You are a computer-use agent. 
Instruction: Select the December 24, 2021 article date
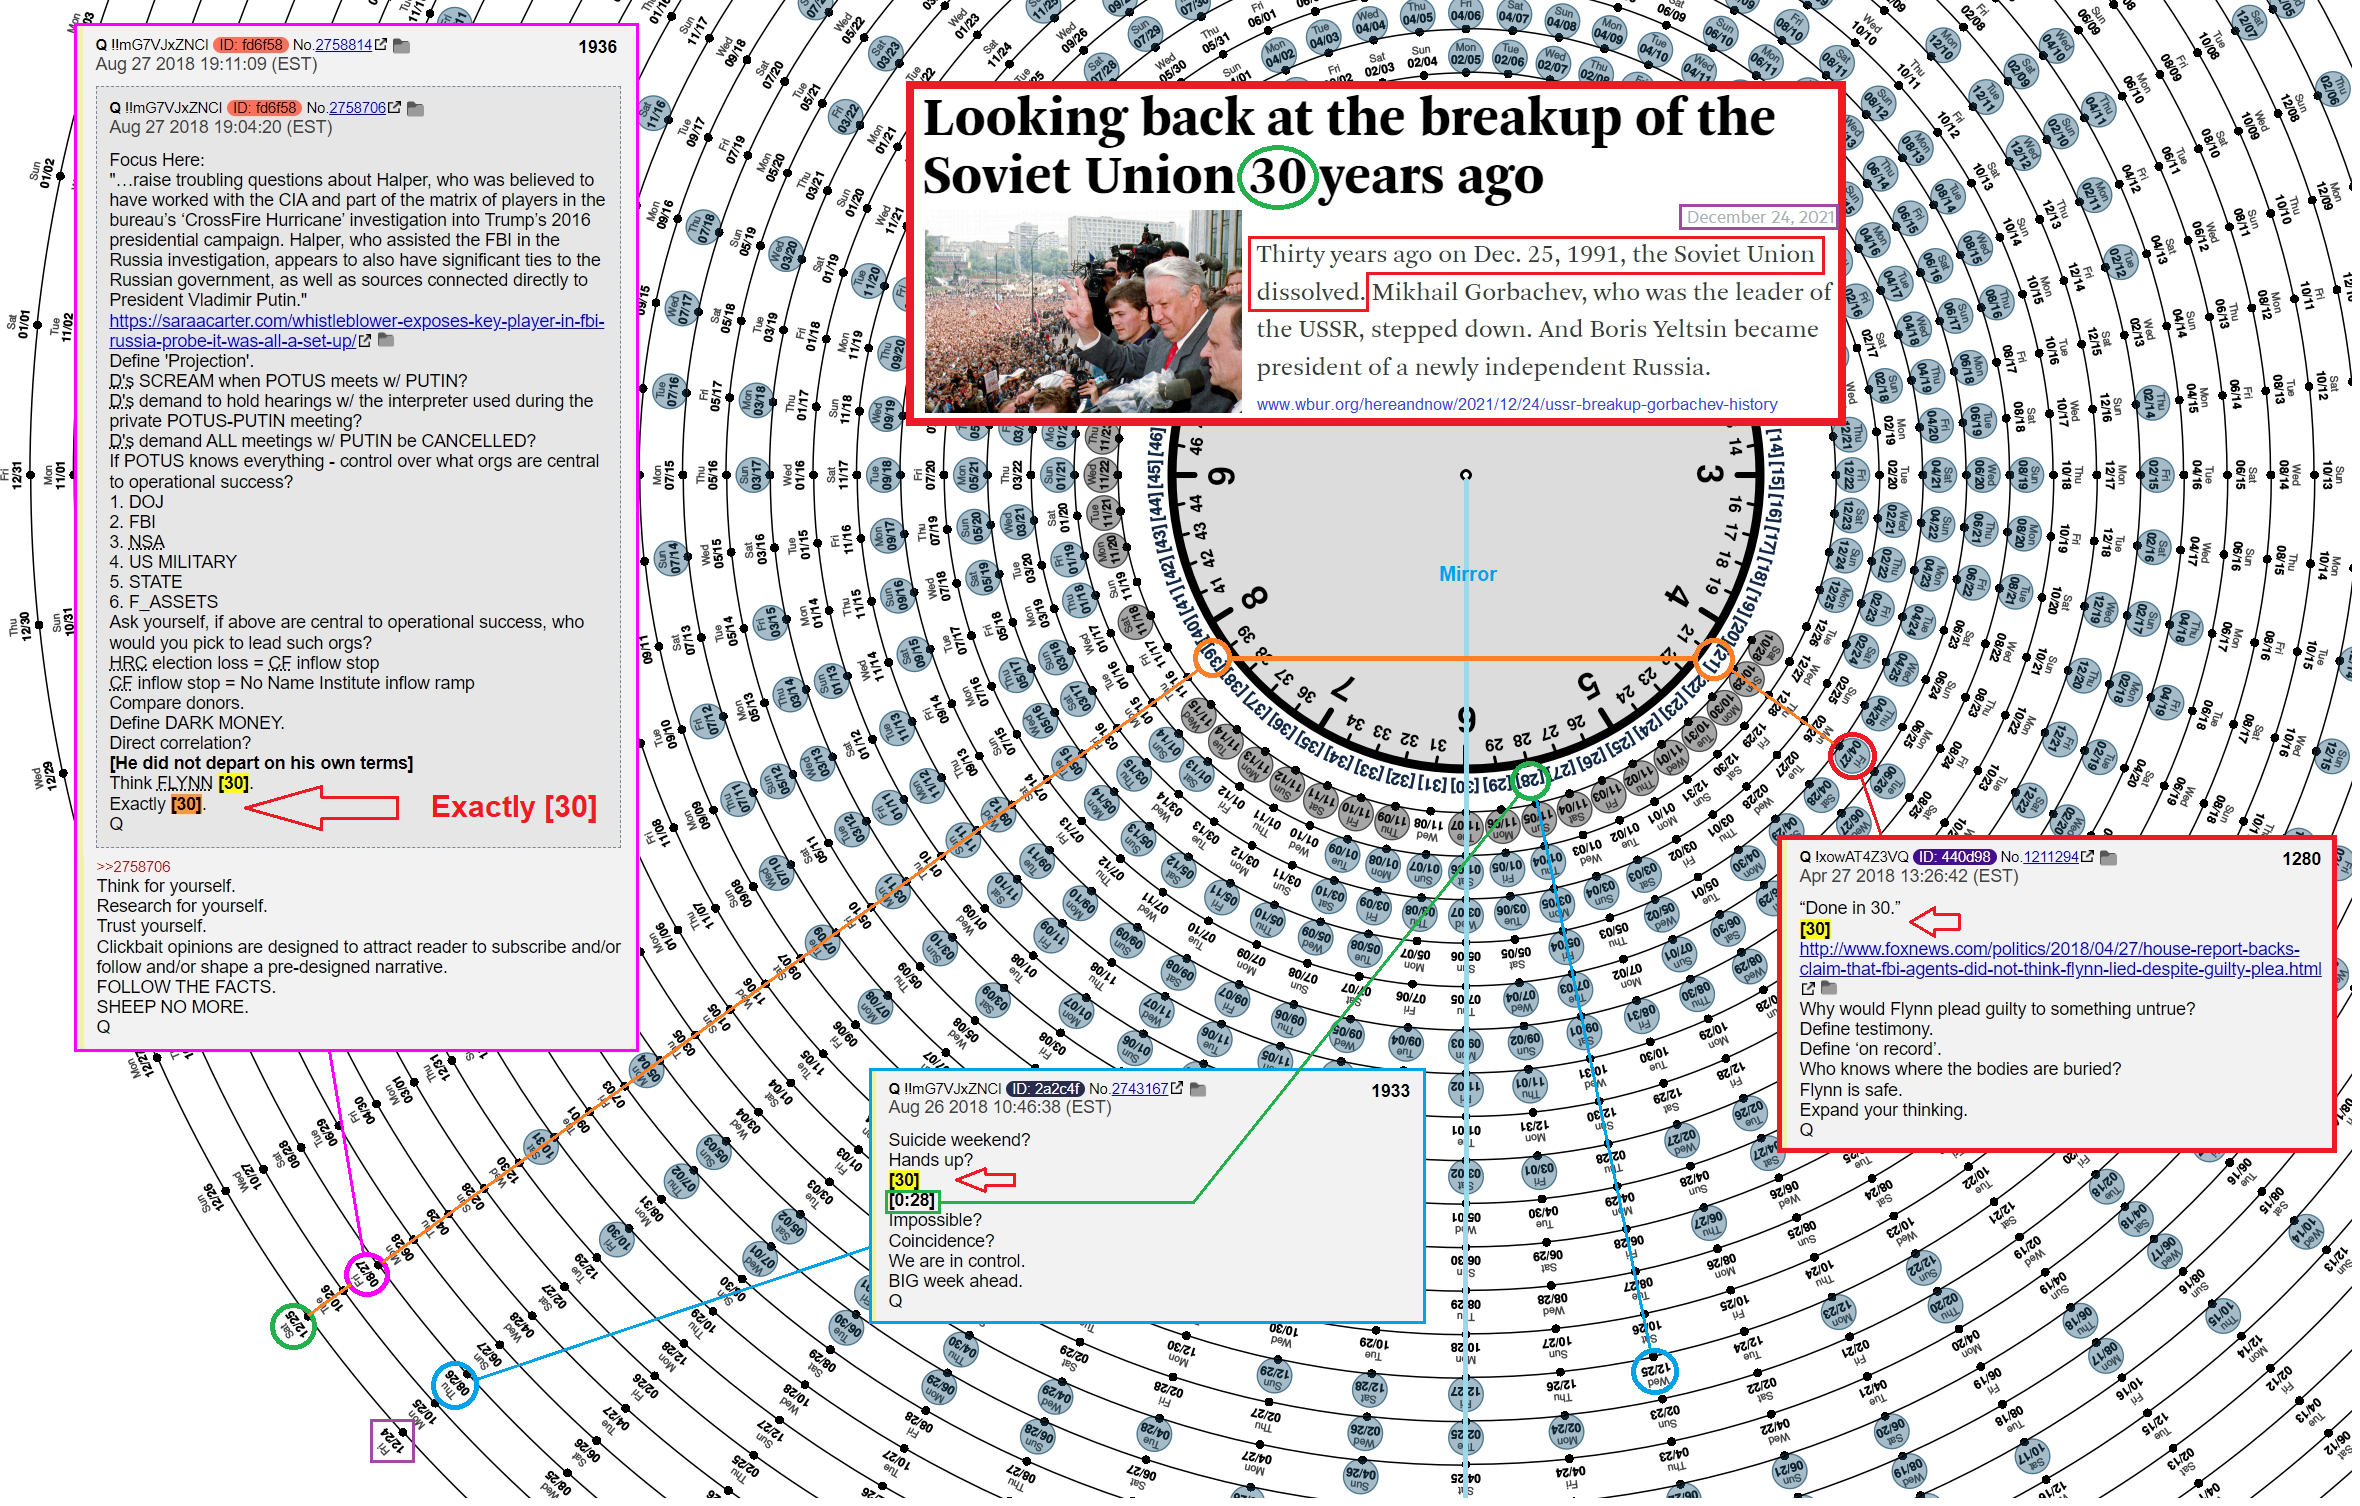click(x=1758, y=217)
